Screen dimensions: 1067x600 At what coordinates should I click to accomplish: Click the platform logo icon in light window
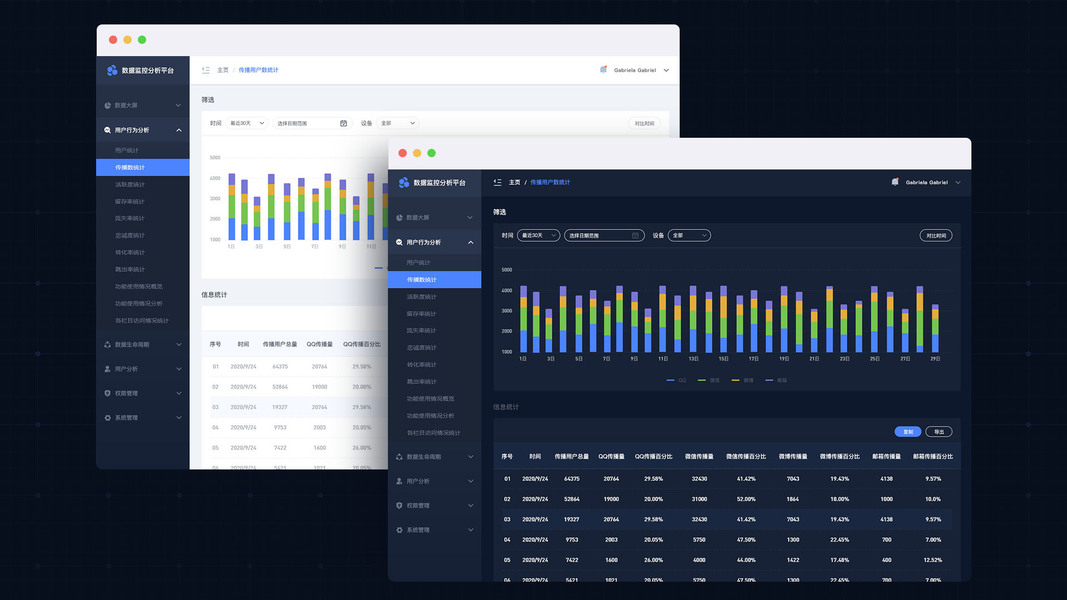coord(112,70)
